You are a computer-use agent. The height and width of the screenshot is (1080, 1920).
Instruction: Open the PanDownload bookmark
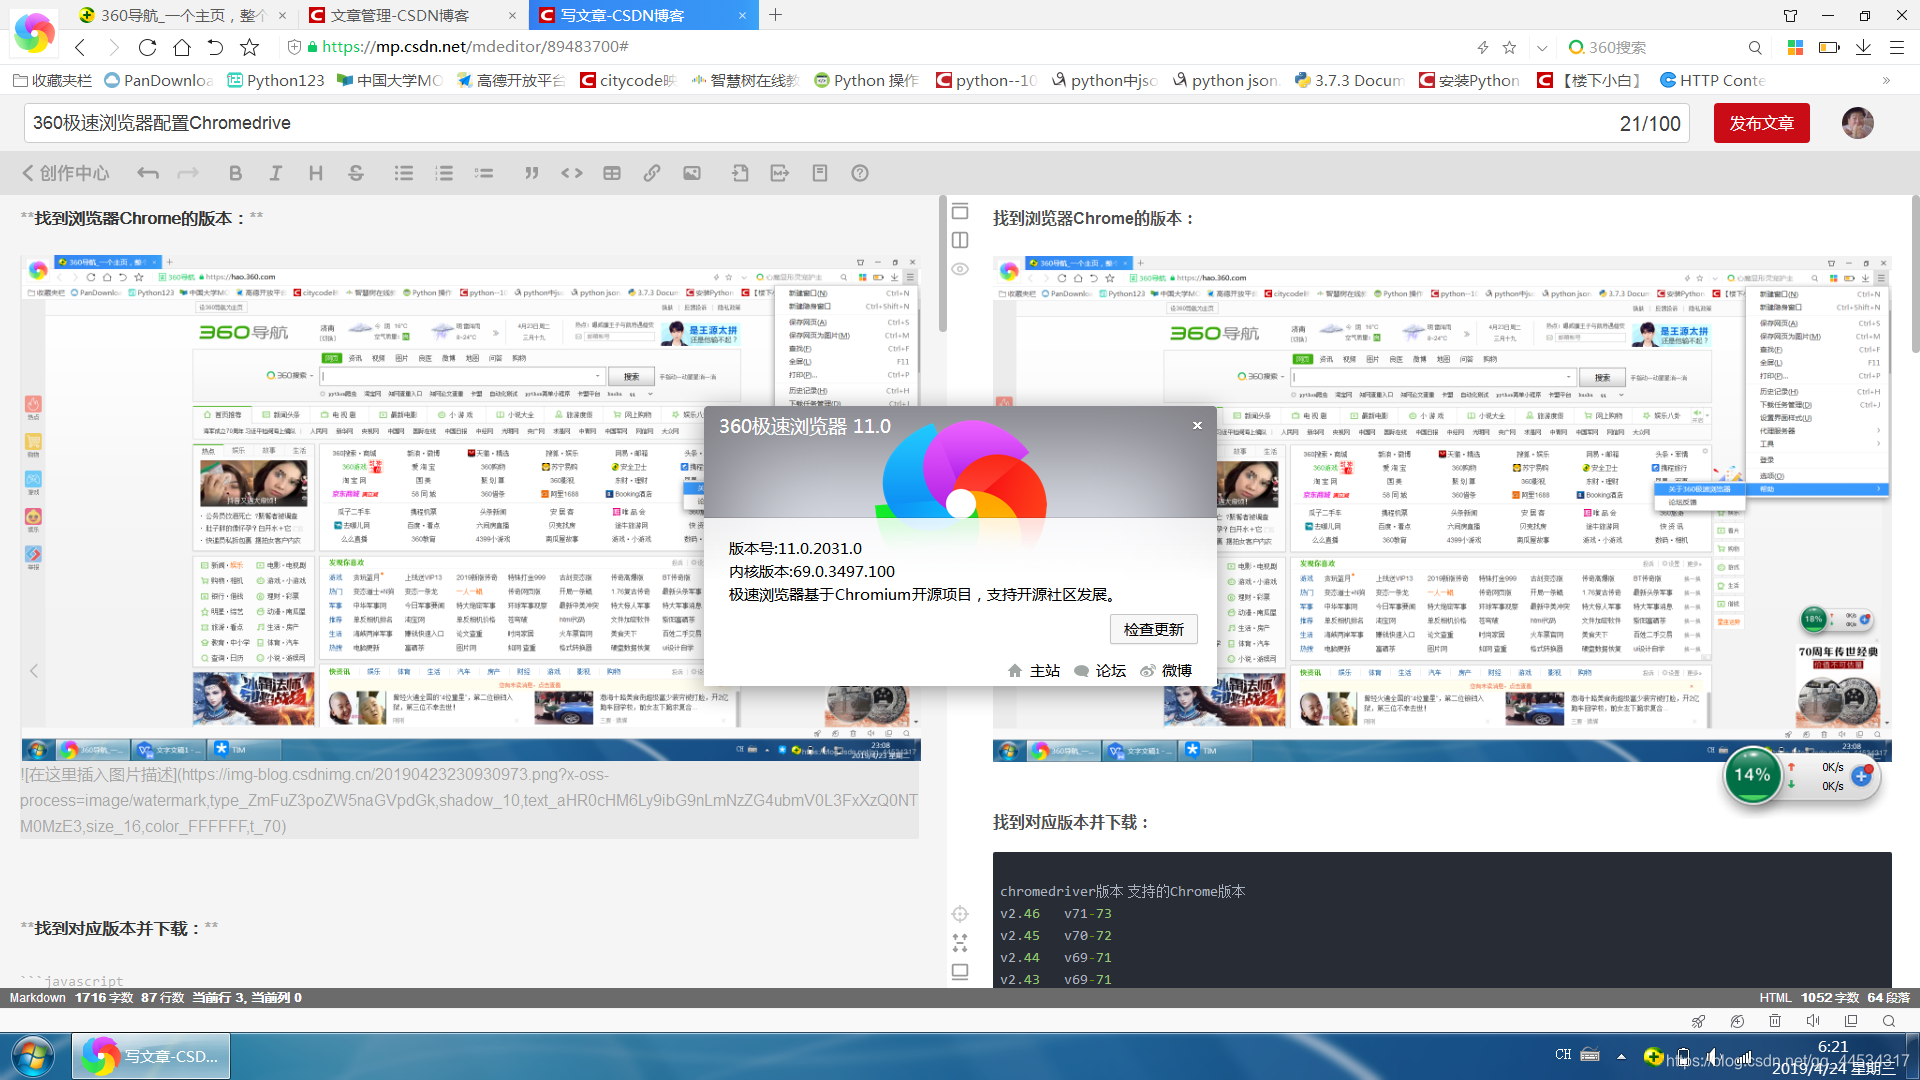(x=158, y=80)
